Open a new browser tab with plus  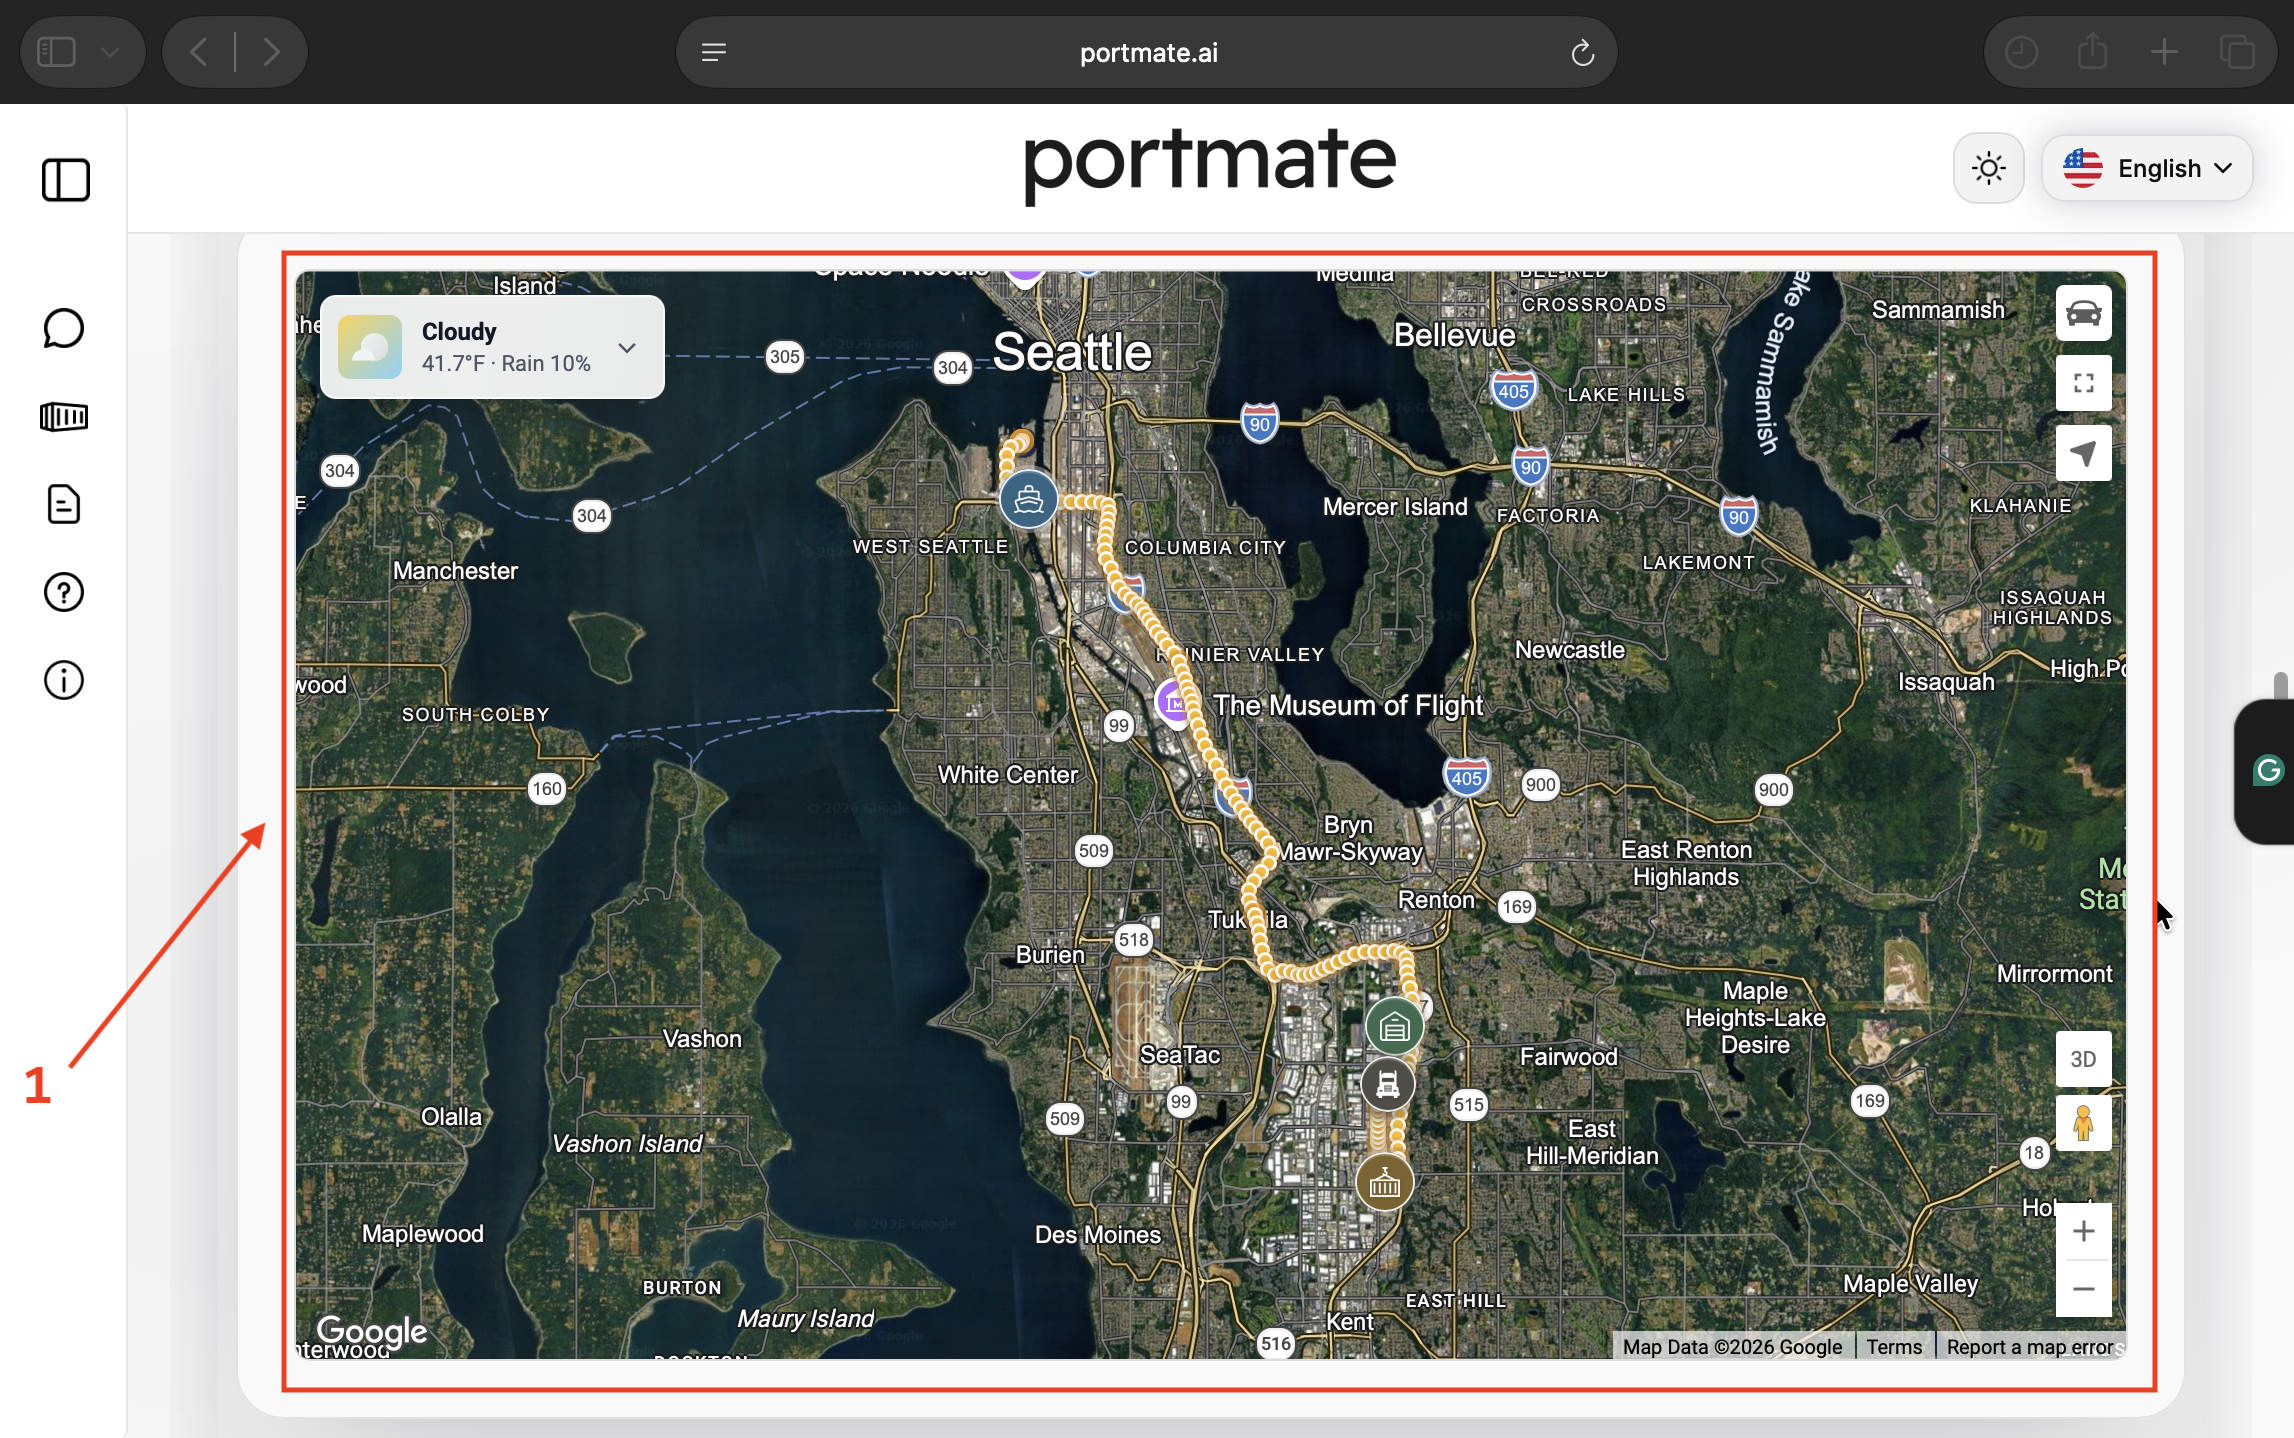(x=2164, y=52)
